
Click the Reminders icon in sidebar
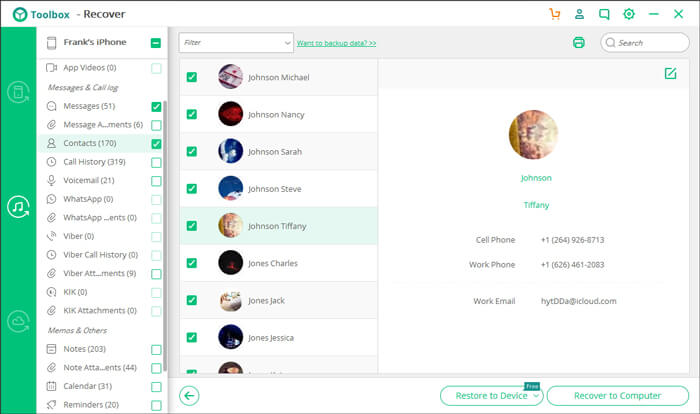[x=51, y=405]
